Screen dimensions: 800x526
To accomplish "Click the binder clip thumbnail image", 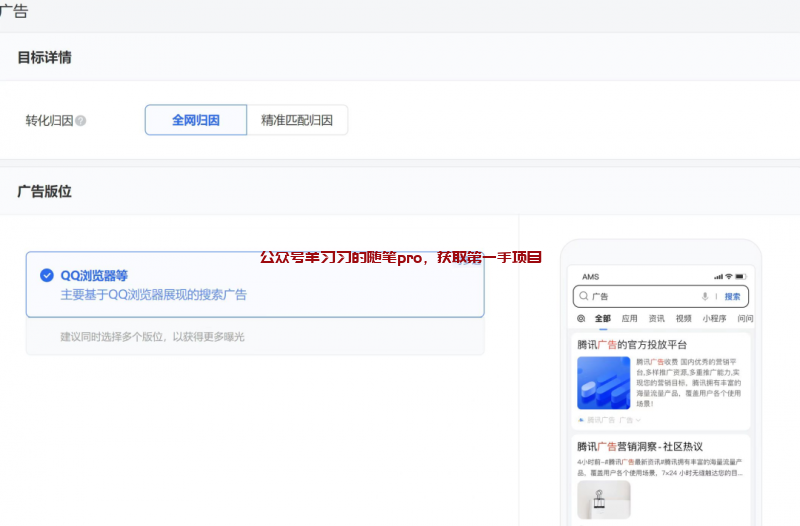I will pyautogui.click(x=603, y=500).
